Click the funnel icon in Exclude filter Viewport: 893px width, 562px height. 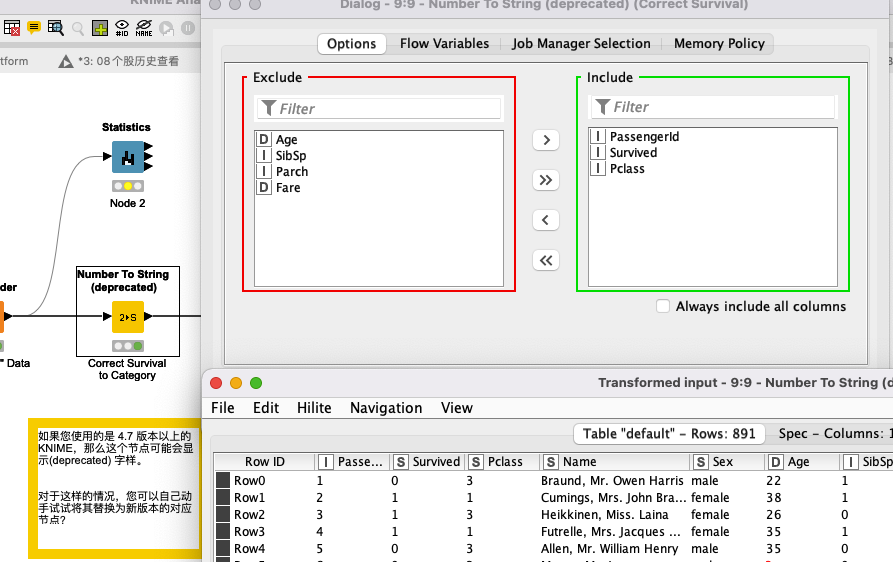(269, 108)
